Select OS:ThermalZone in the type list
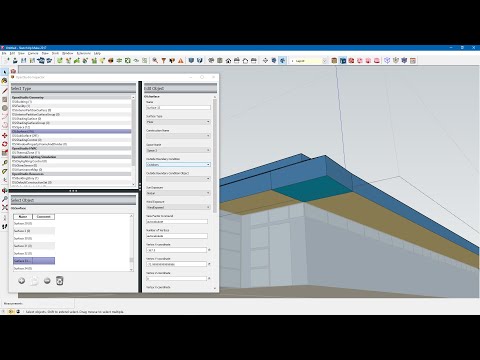 tap(71, 153)
